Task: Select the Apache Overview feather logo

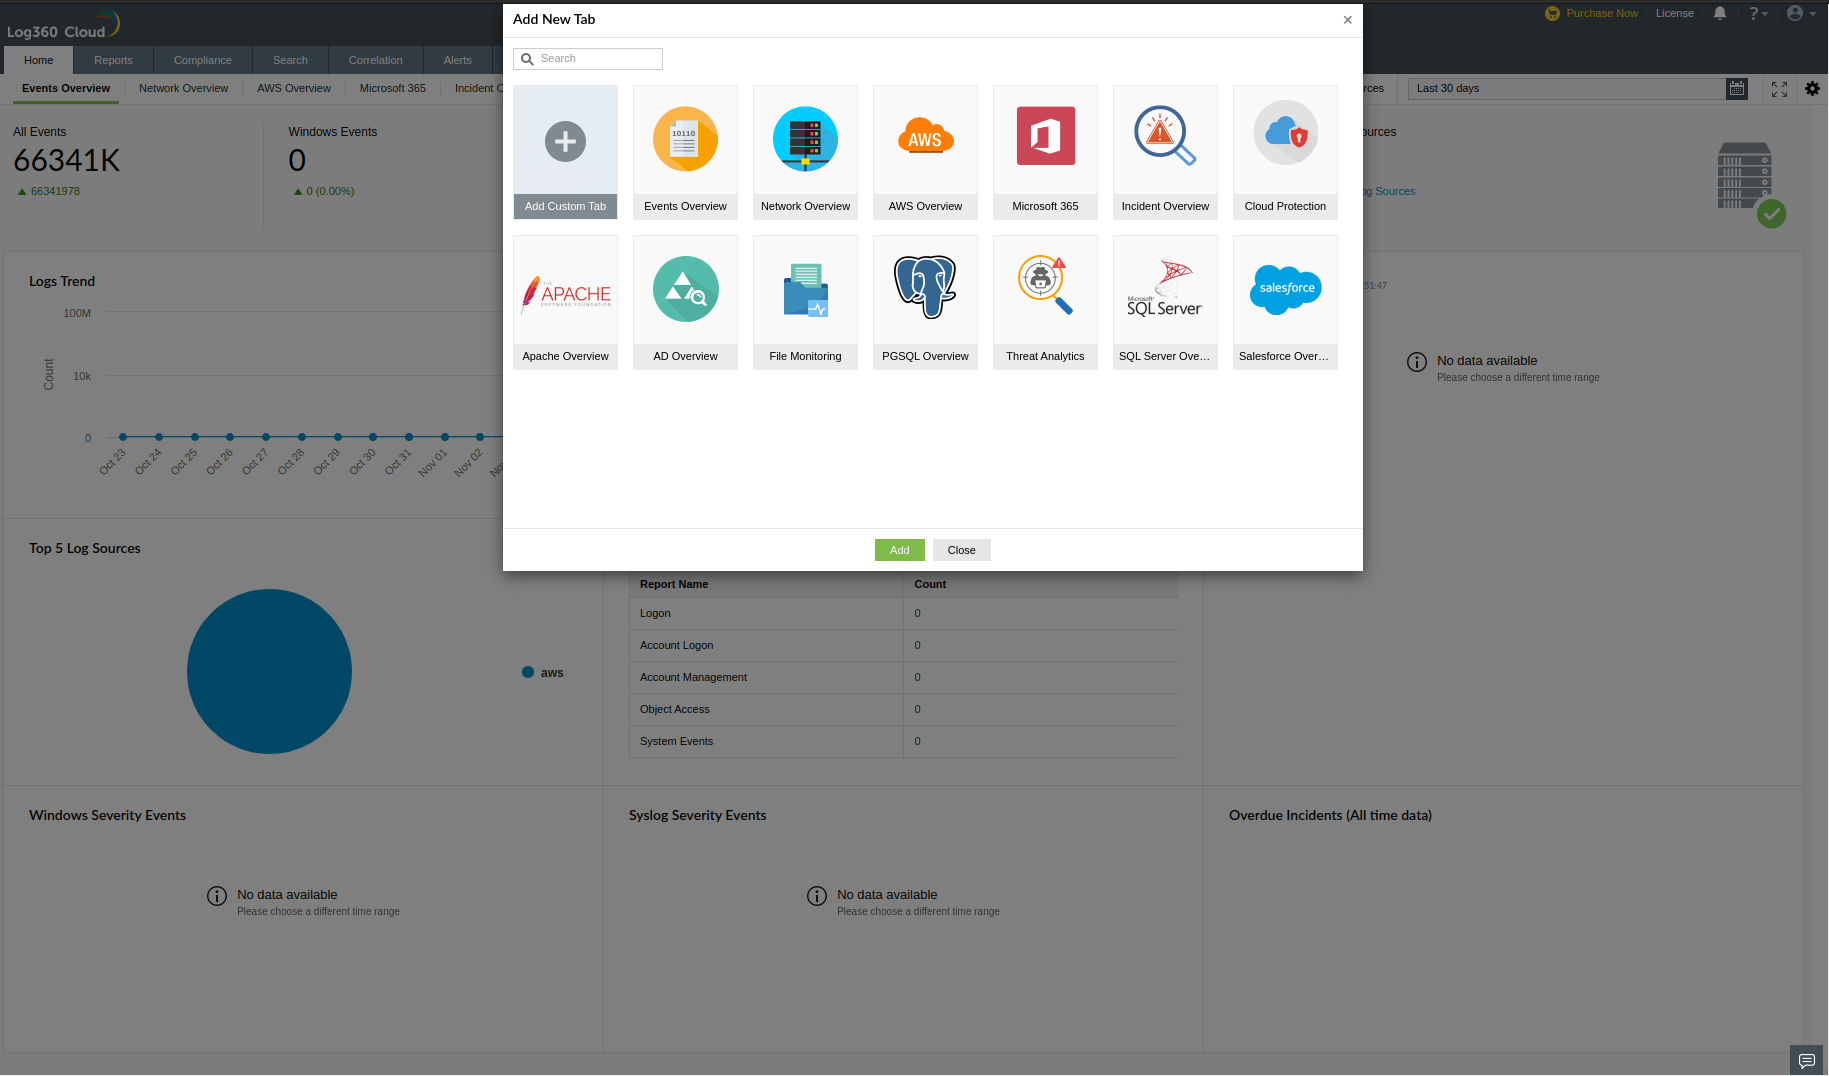Action: point(565,294)
